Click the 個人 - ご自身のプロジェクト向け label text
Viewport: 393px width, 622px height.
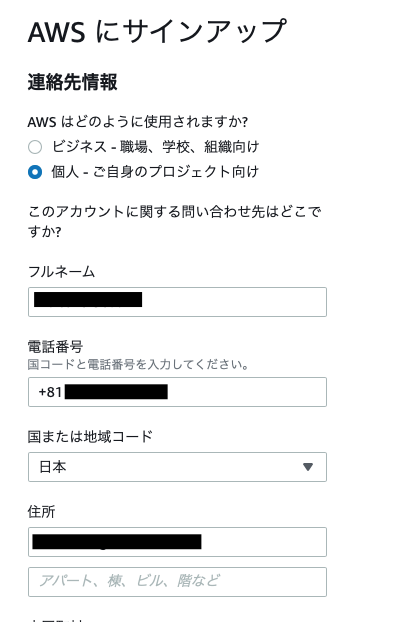pos(155,172)
